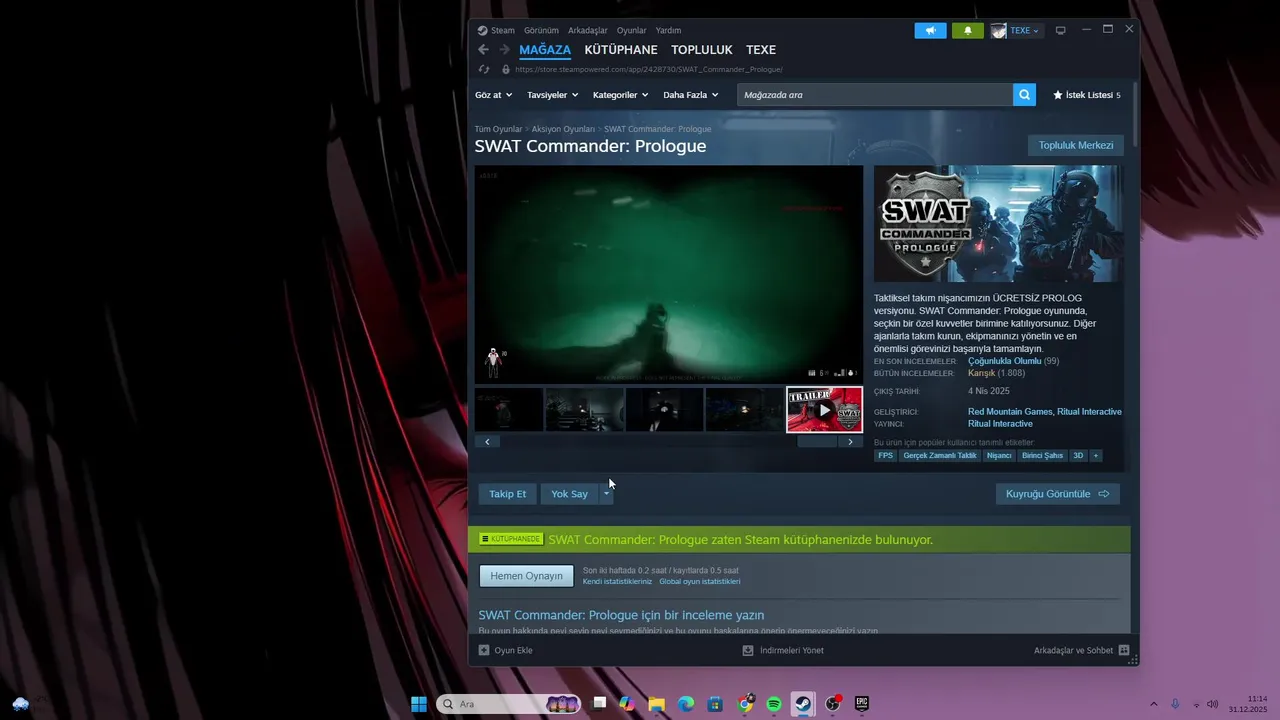This screenshot has height=720, width=1280.
Task: Click the Big Picture mode monitor icon
Action: coord(1061,30)
